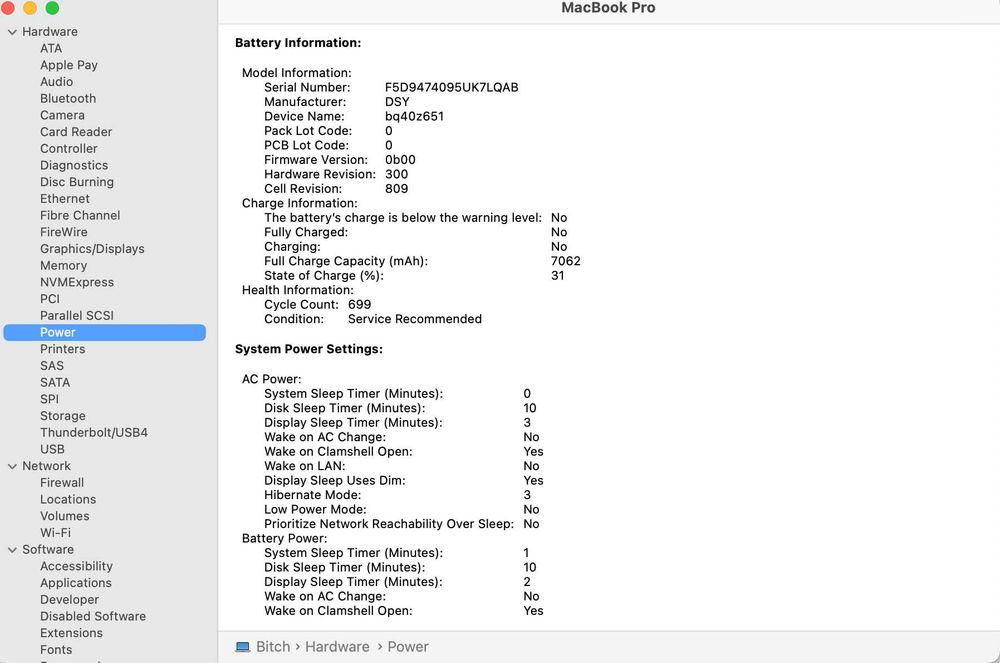1000x663 pixels.
Task: Click Bitch in the path bar
Action: 273,646
